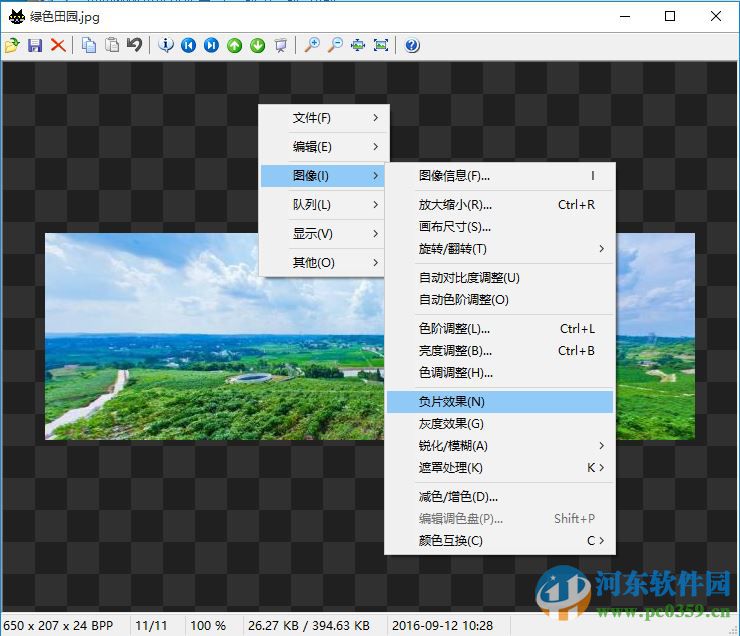Click 2016-09-12 10:28 date in status bar
Screen dimensions: 740x636
[442, 626]
